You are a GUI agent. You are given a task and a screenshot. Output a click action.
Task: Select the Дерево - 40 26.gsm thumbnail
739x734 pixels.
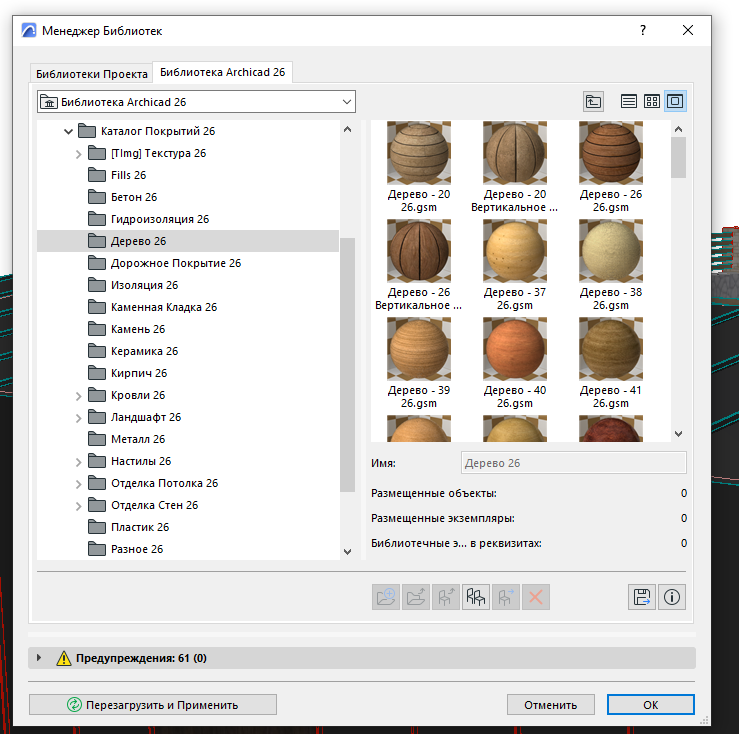[x=515, y=349]
